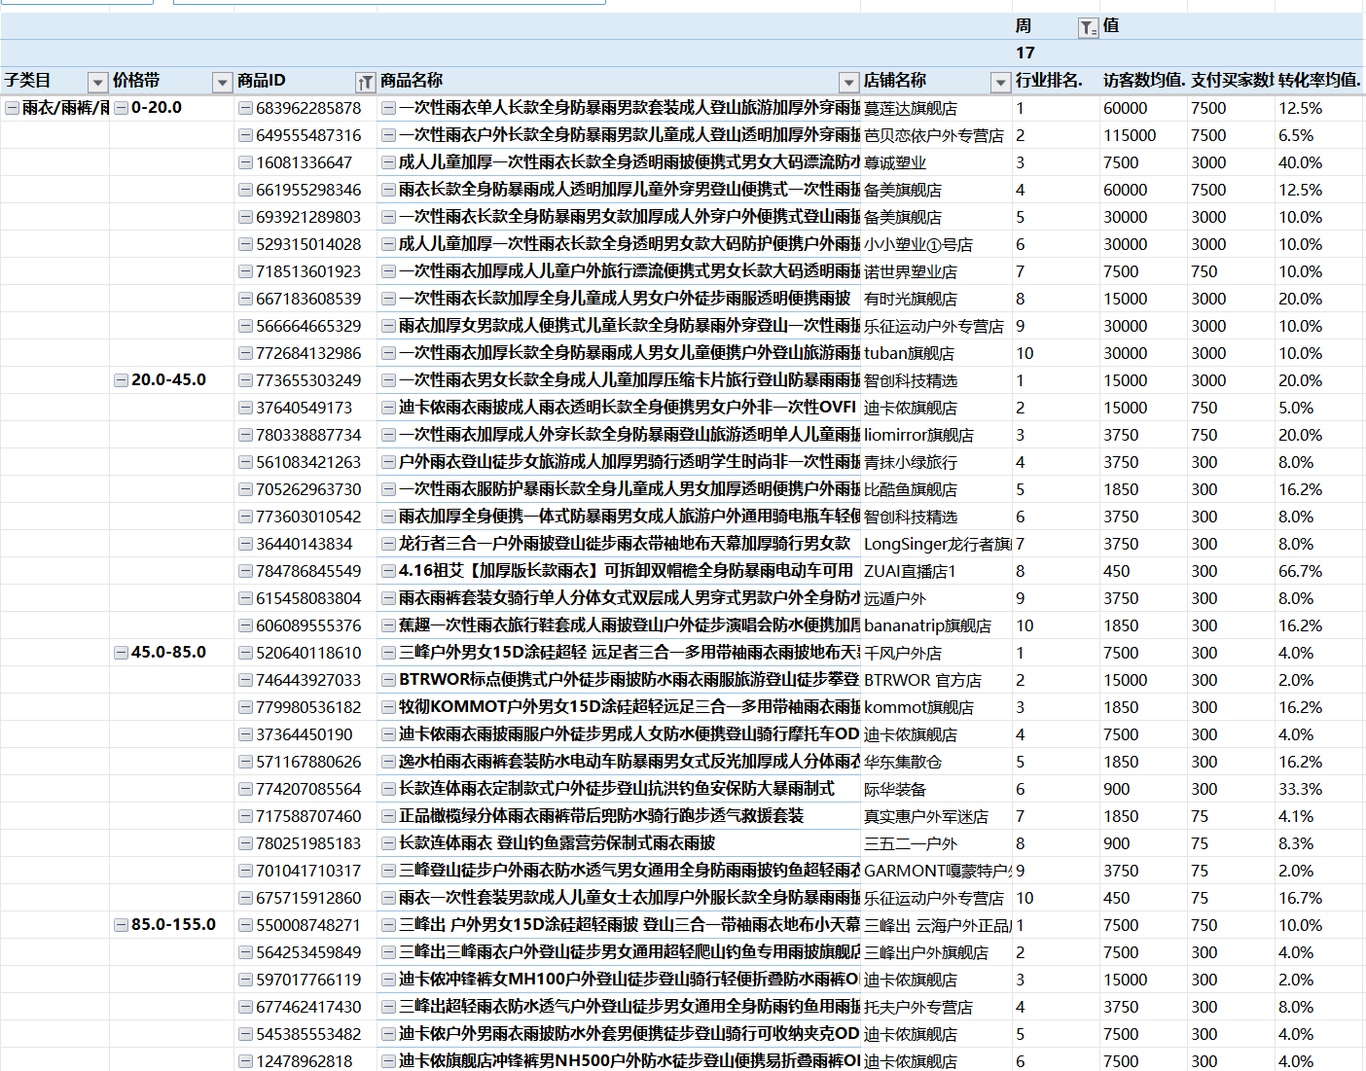The height and width of the screenshot is (1071, 1366).
Task: Collapse the 85.0-155.0 price band group
Action: tap(121, 925)
